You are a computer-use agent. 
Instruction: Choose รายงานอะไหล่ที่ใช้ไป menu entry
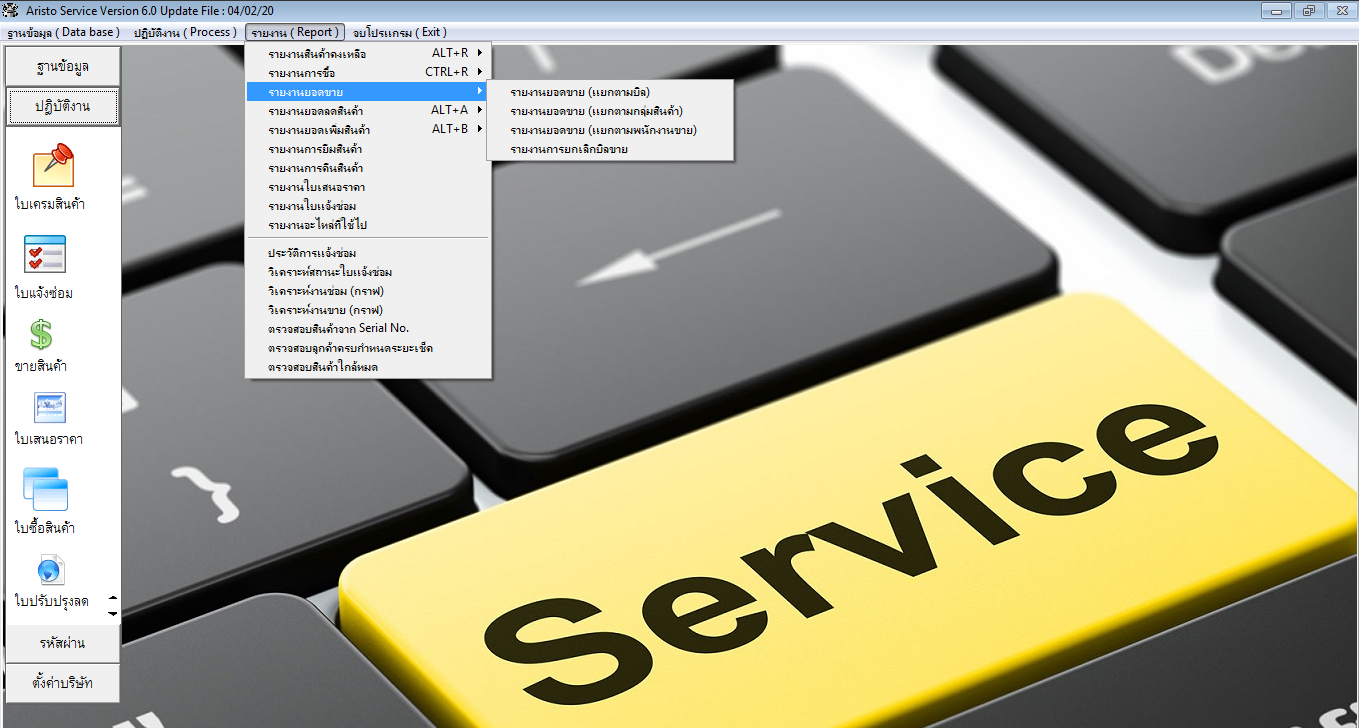pos(368,225)
